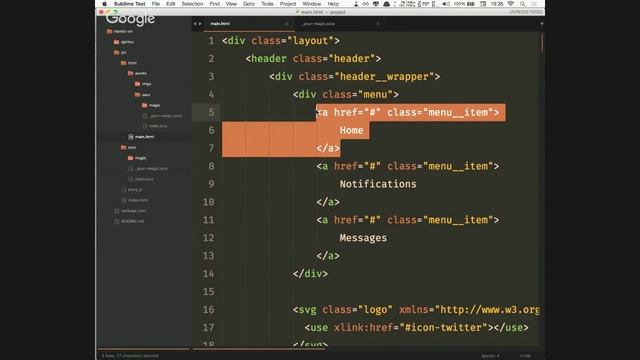Open package.json from the sidebar
This screenshot has height=360, width=640.
[x=133, y=211]
